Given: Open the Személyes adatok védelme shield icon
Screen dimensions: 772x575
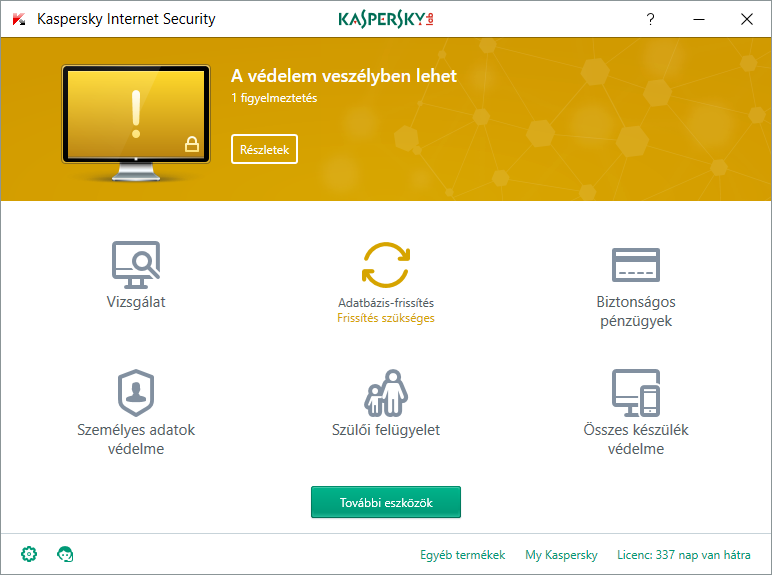Looking at the screenshot, I should pos(136,393).
